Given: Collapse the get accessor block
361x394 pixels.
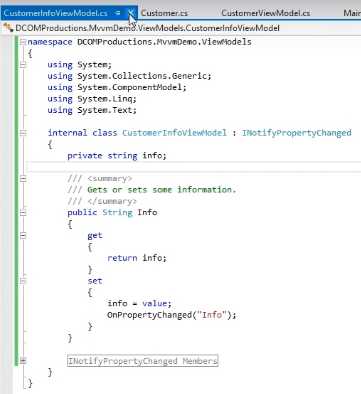Looking at the screenshot, I should [x=23, y=236].
